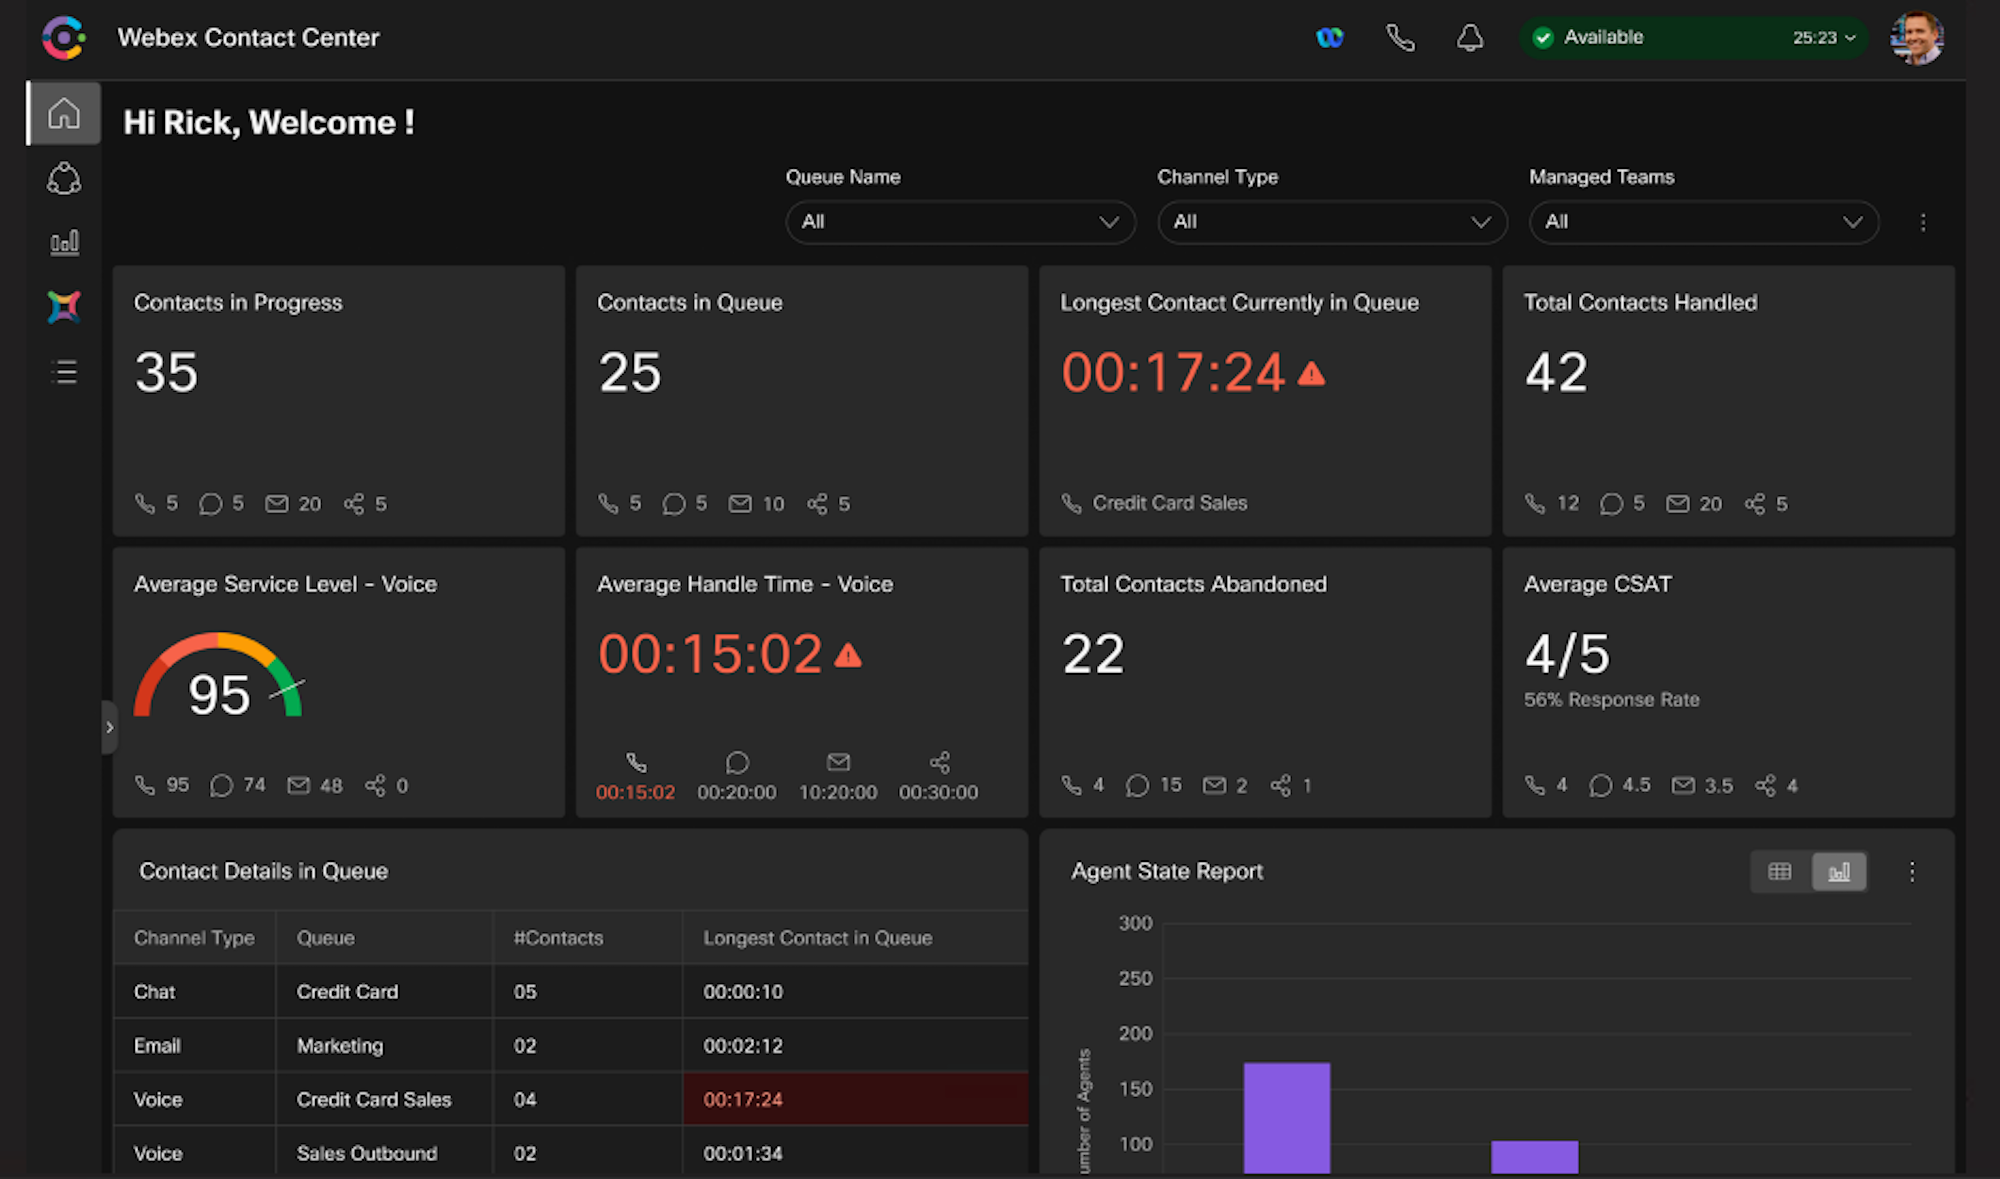Toggle agent status from Available
2000x1179 pixels.
coord(1684,38)
